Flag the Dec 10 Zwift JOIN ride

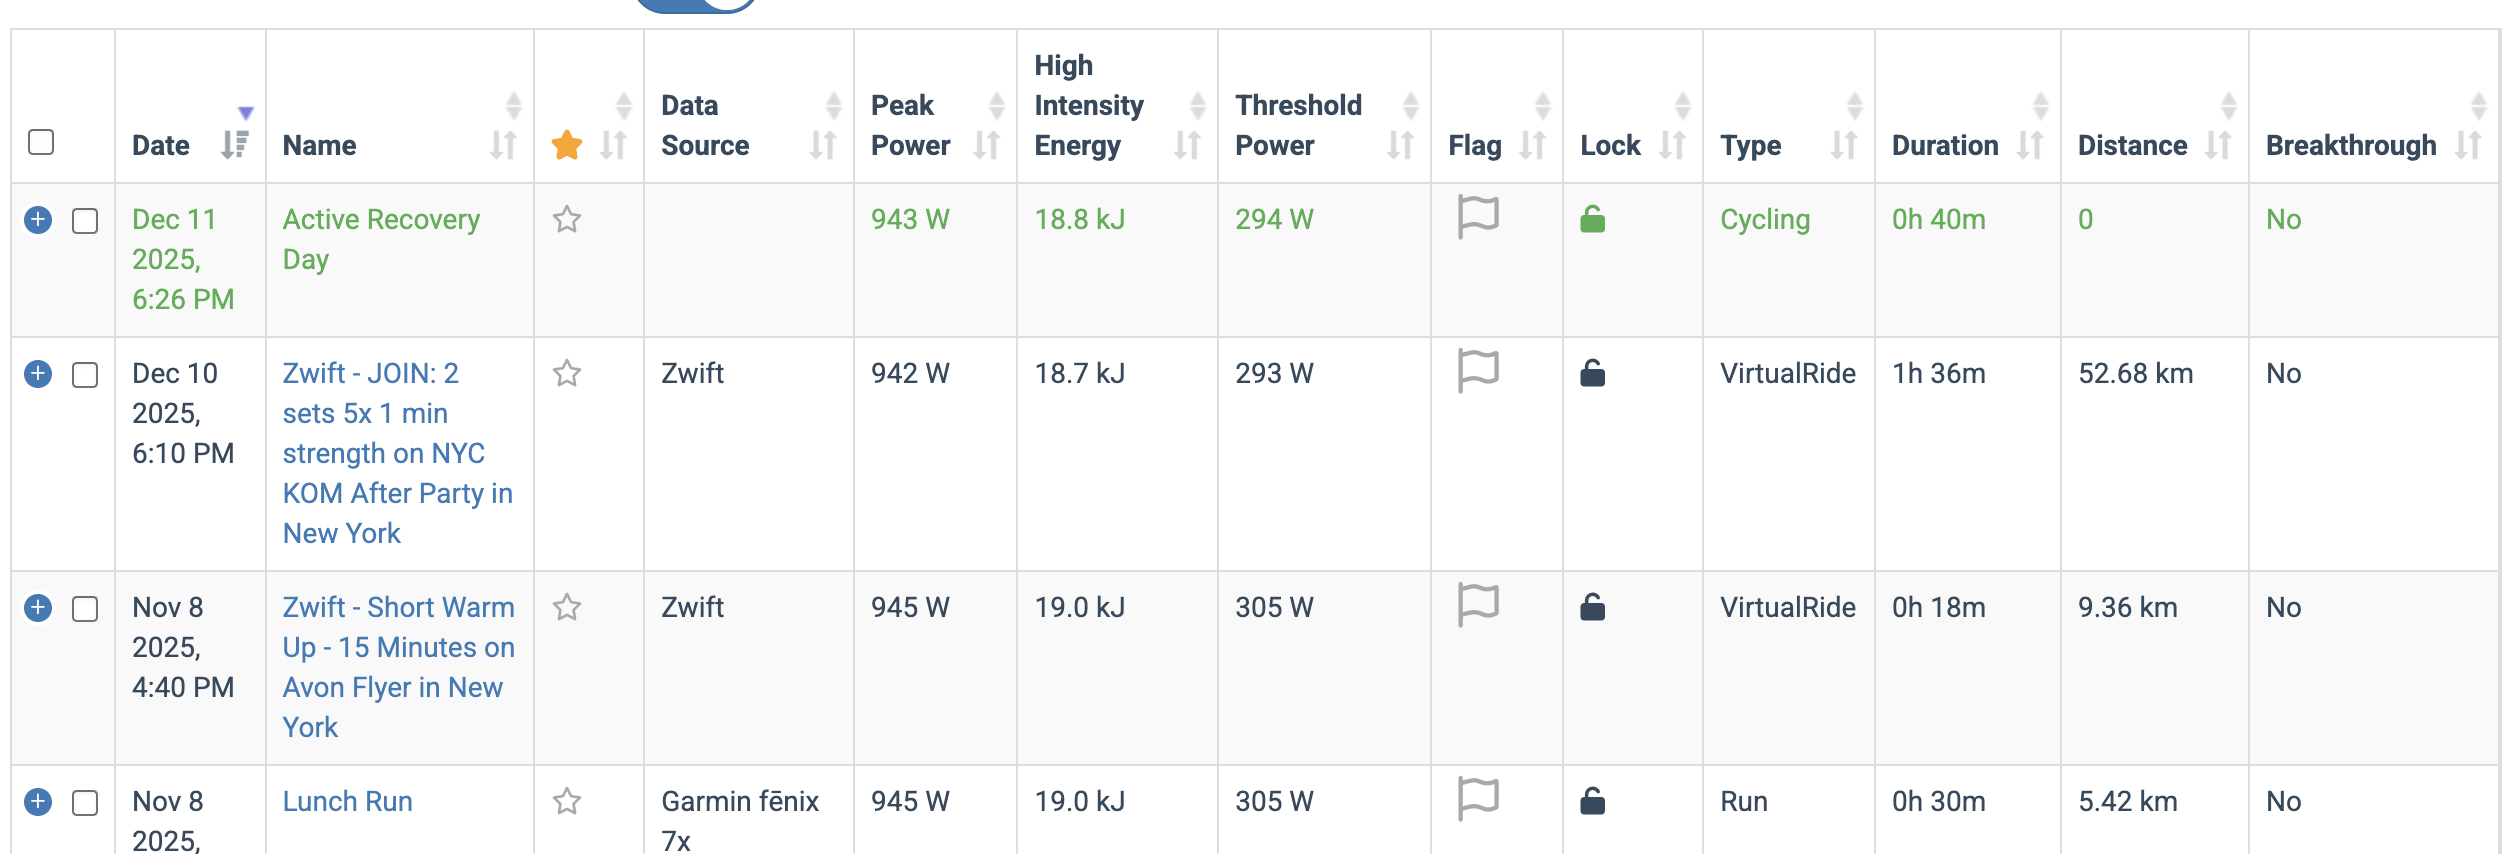click(1477, 371)
